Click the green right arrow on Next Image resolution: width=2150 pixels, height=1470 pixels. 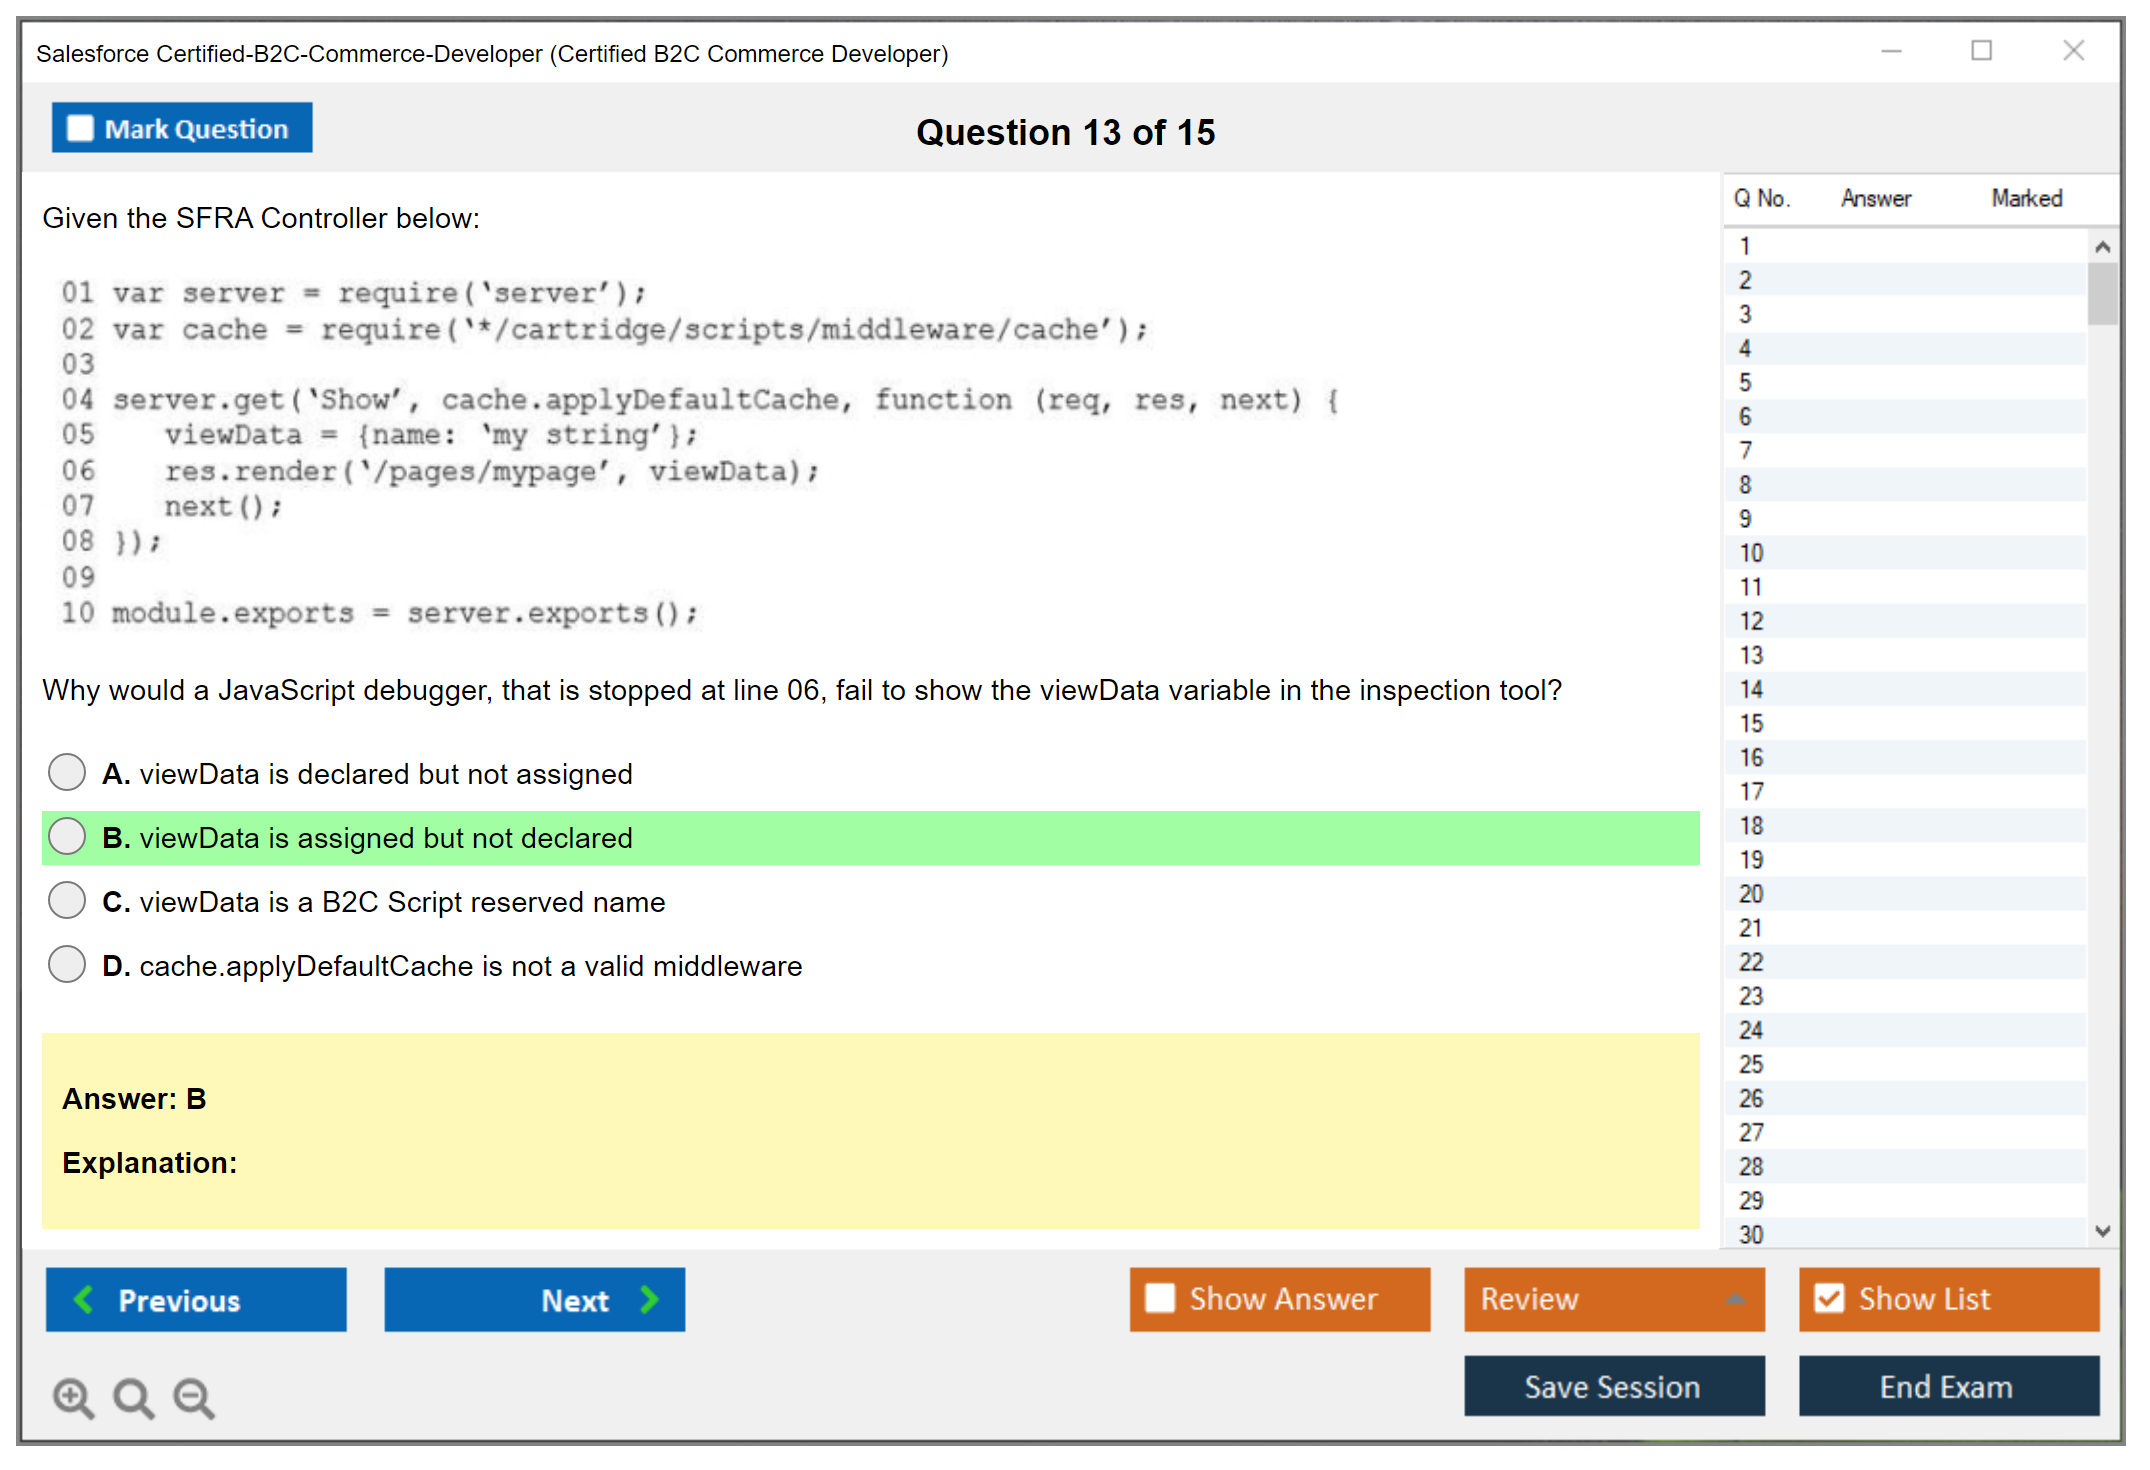(x=649, y=1299)
